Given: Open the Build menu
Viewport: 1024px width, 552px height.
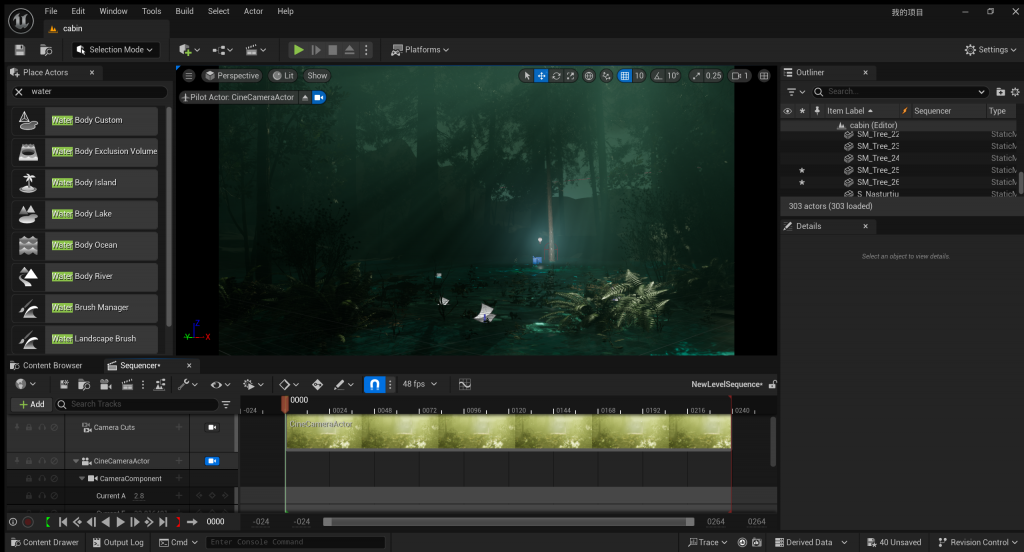Looking at the screenshot, I should (184, 11).
